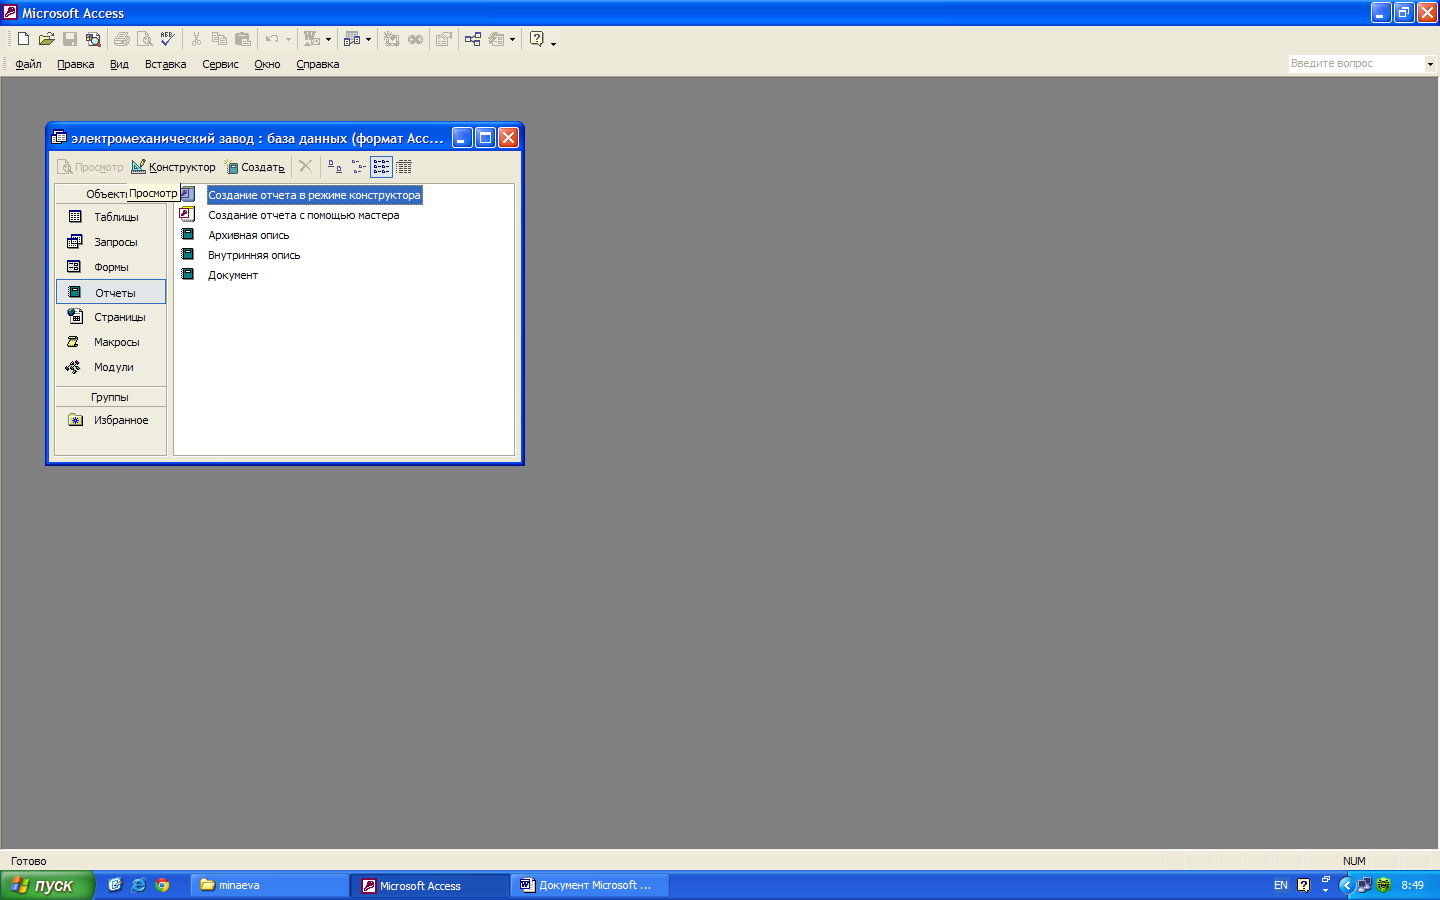The image size is (1440, 900).
Task: Open the Окно menu
Action: 267,64
